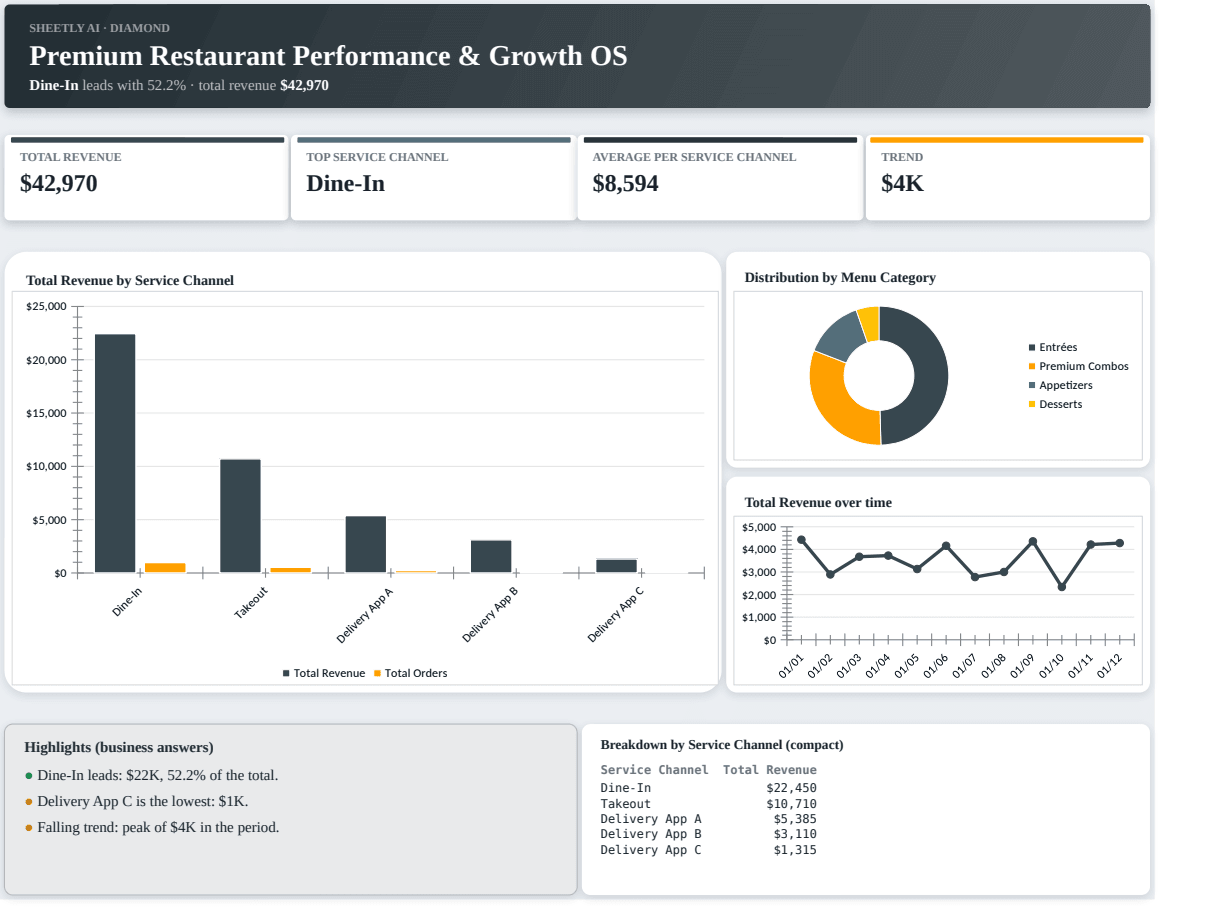Click table value $3,110 for Delivery App B
The image size is (1227, 922).
[795, 834]
